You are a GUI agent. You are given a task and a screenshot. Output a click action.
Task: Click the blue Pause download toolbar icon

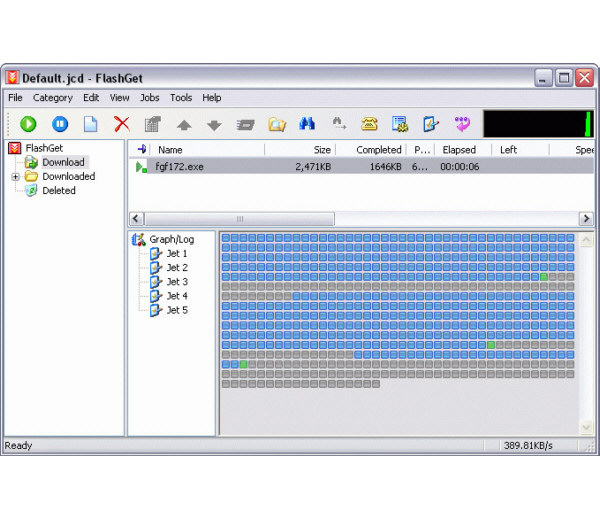59,124
